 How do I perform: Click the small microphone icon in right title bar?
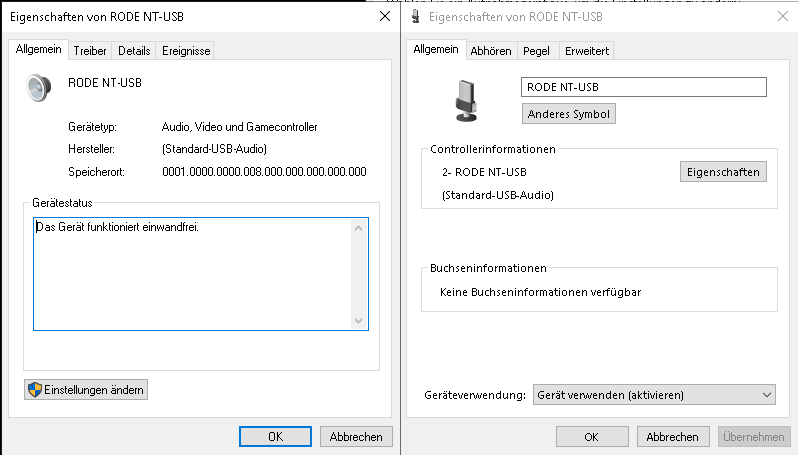[416, 17]
